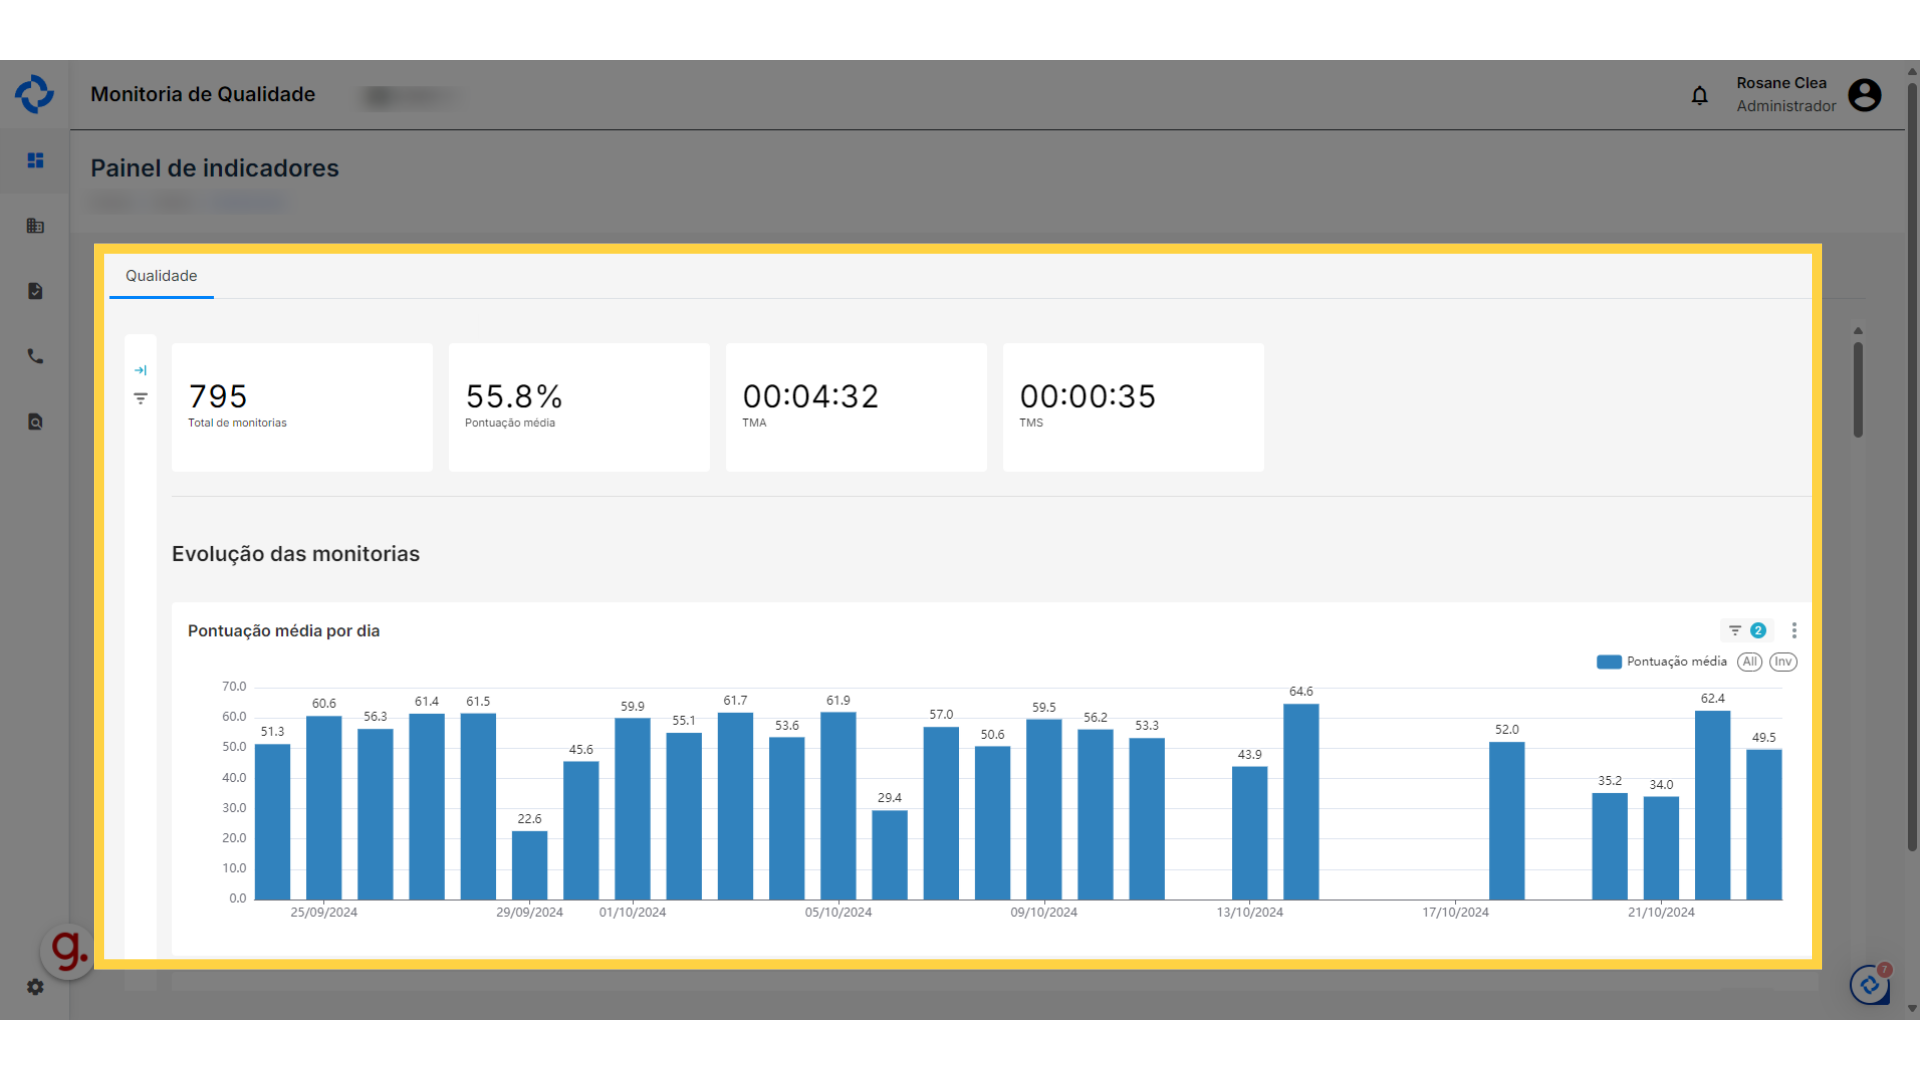Screen dimensions: 1920x1080
Task: Open the dashboard grid icon in sidebar
Action: click(35, 160)
